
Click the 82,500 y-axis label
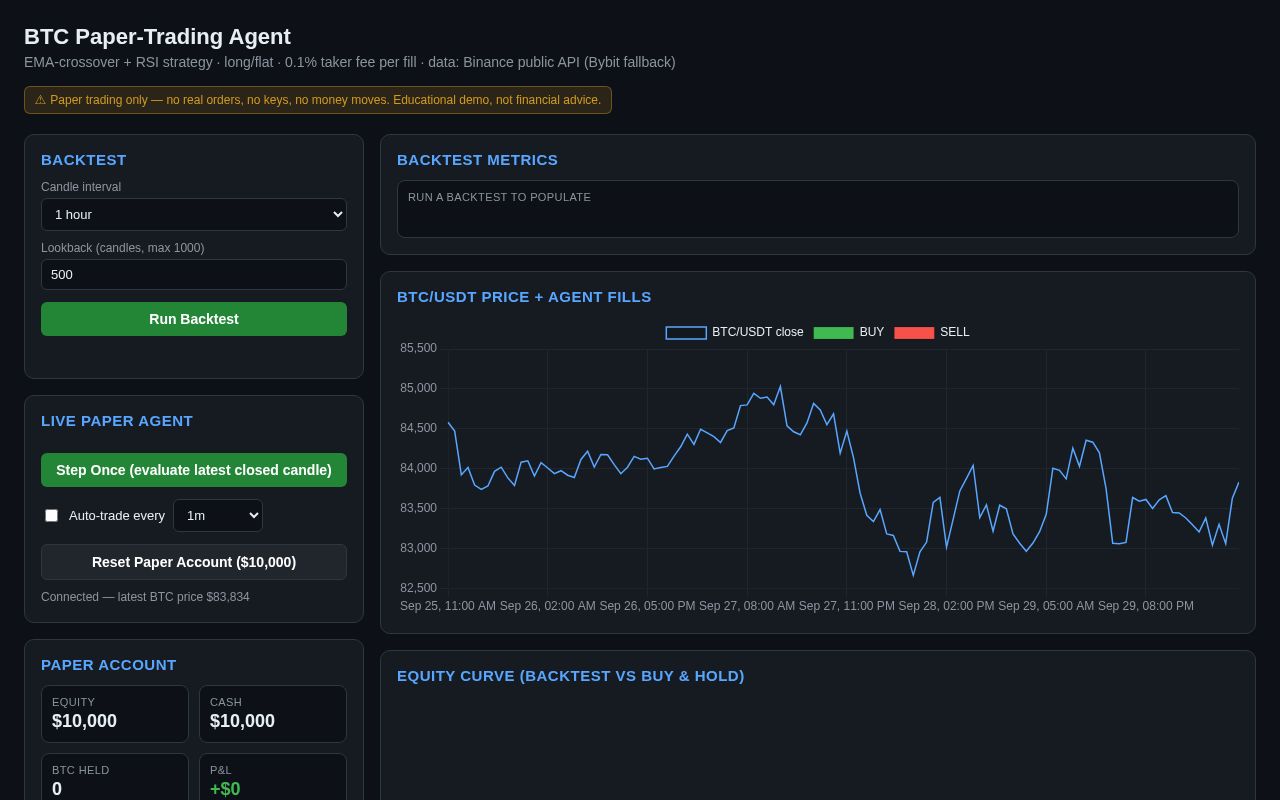[418, 588]
